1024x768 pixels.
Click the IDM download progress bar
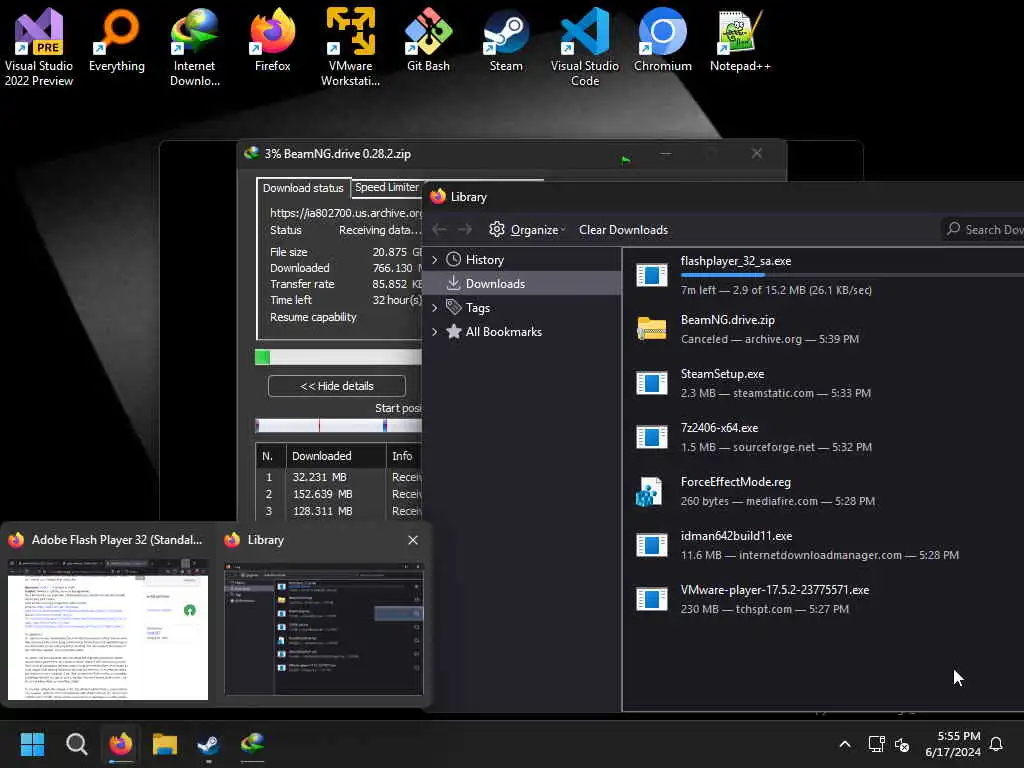click(x=338, y=357)
